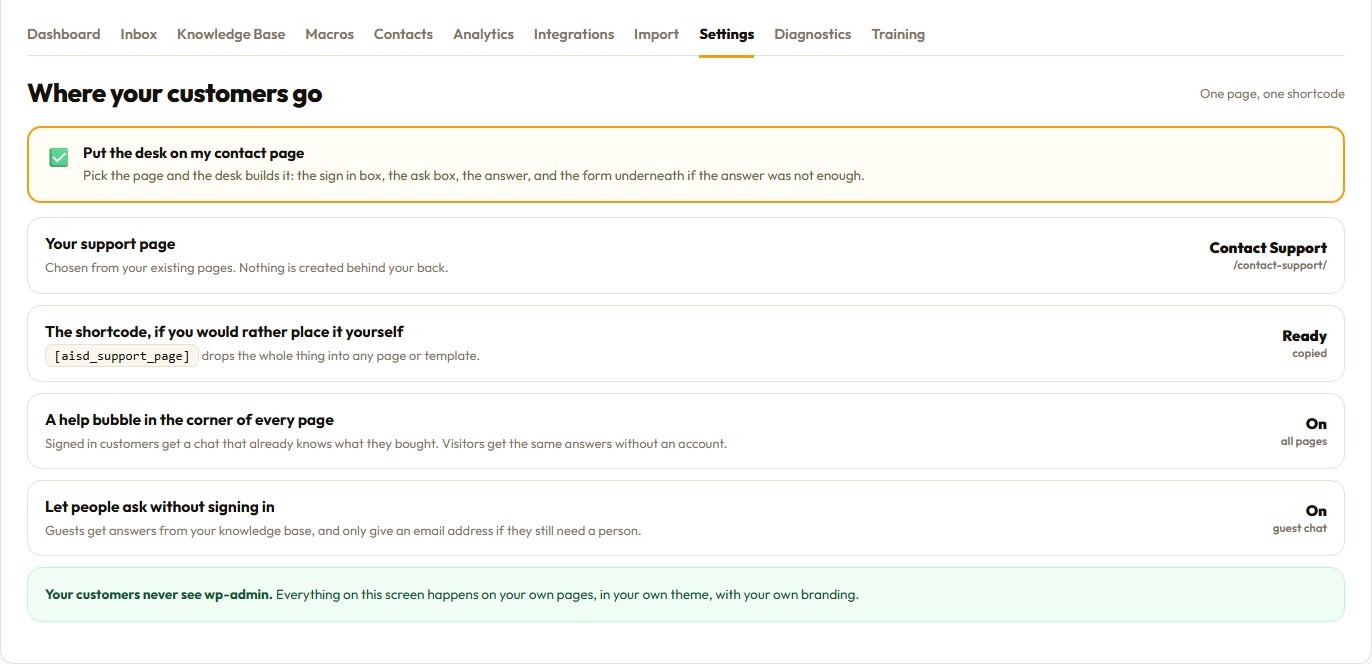Click the 'One page, one shortcode' text
The width and height of the screenshot is (1372, 664).
pyautogui.click(x=1272, y=94)
